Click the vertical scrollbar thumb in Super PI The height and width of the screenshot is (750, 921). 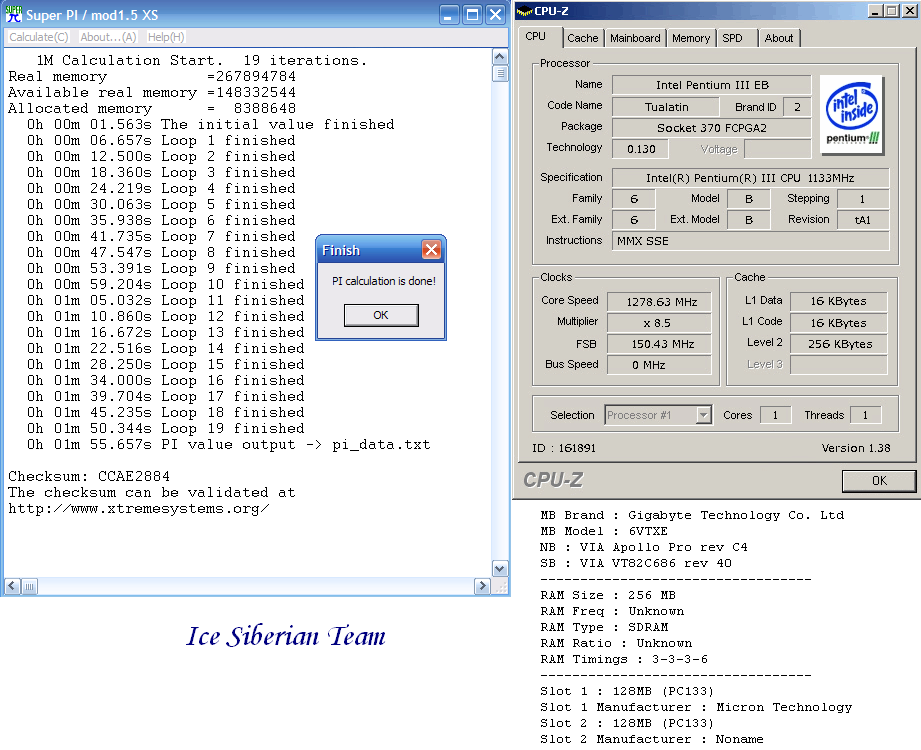500,74
